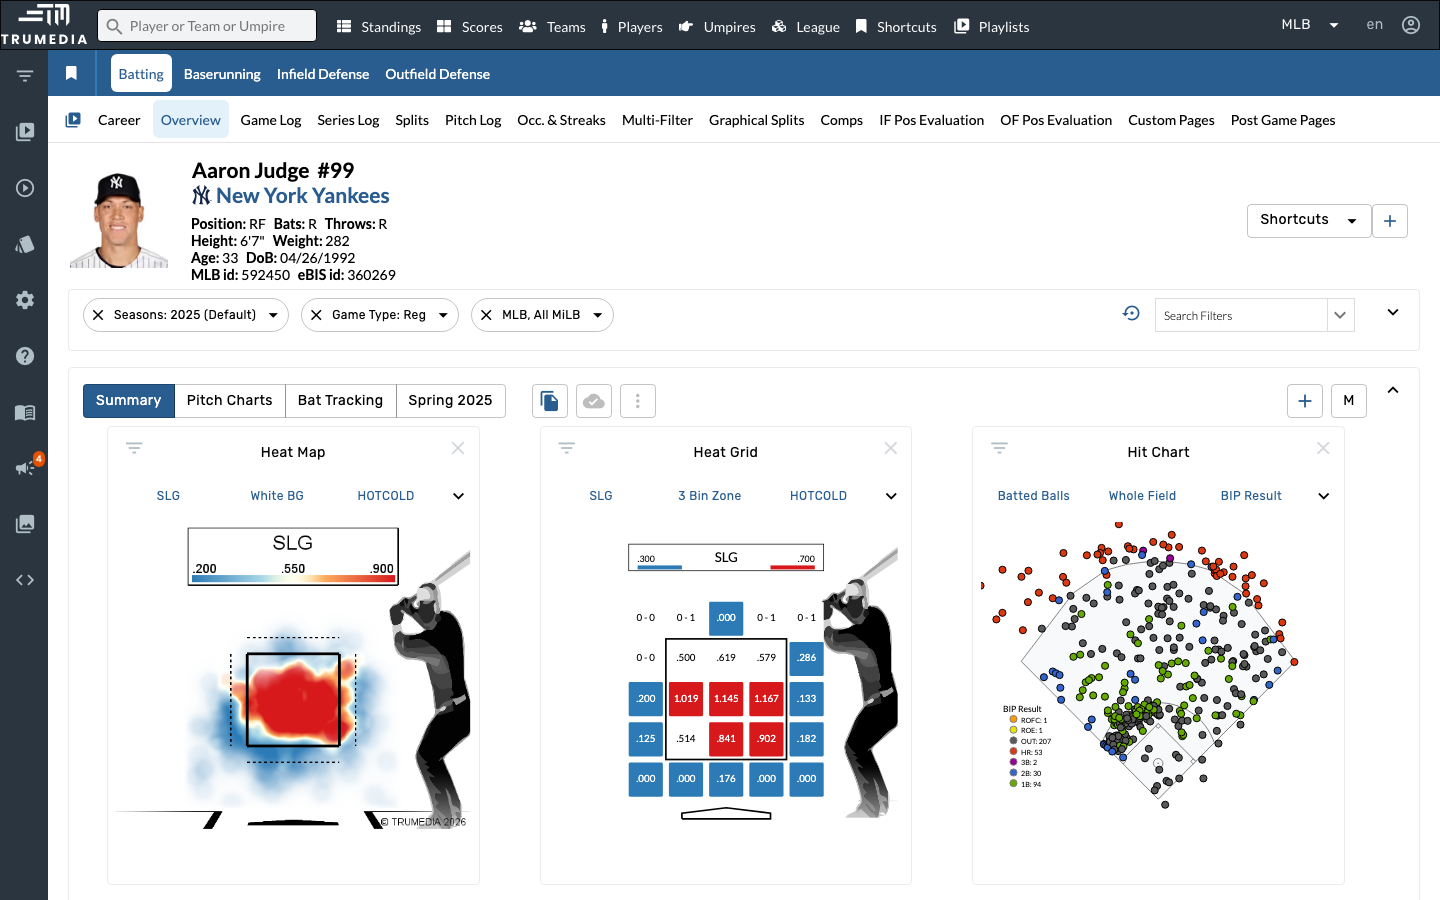Expand Heat Map options chevron

click(458, 496)
